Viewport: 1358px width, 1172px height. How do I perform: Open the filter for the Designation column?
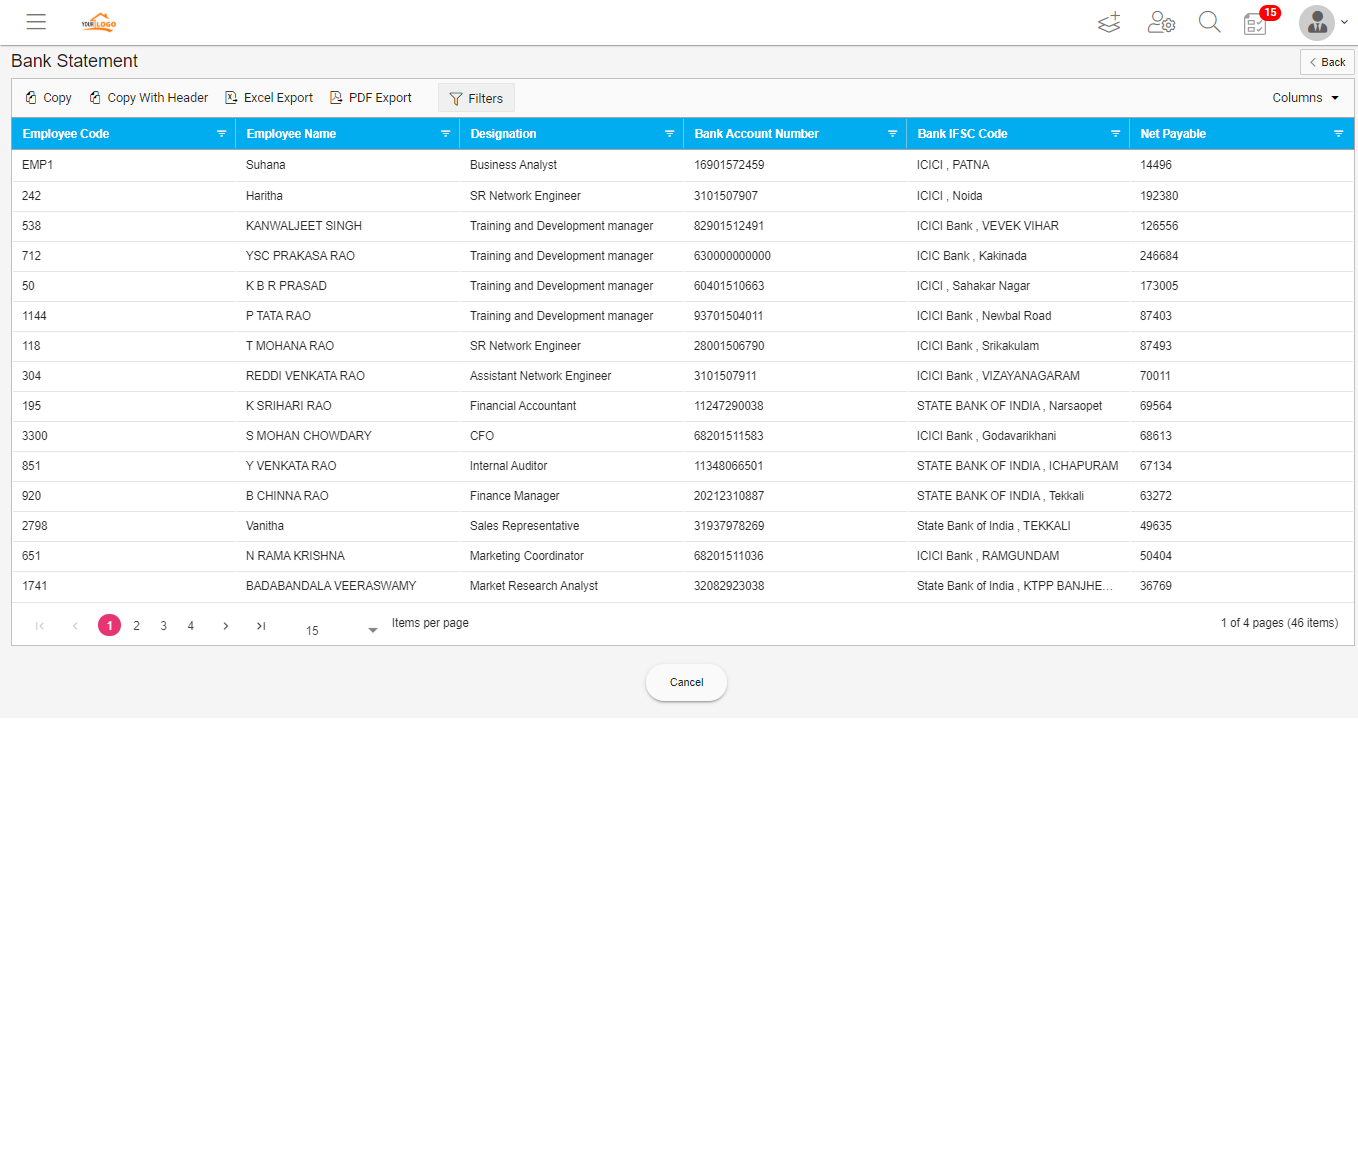point(669,134)
